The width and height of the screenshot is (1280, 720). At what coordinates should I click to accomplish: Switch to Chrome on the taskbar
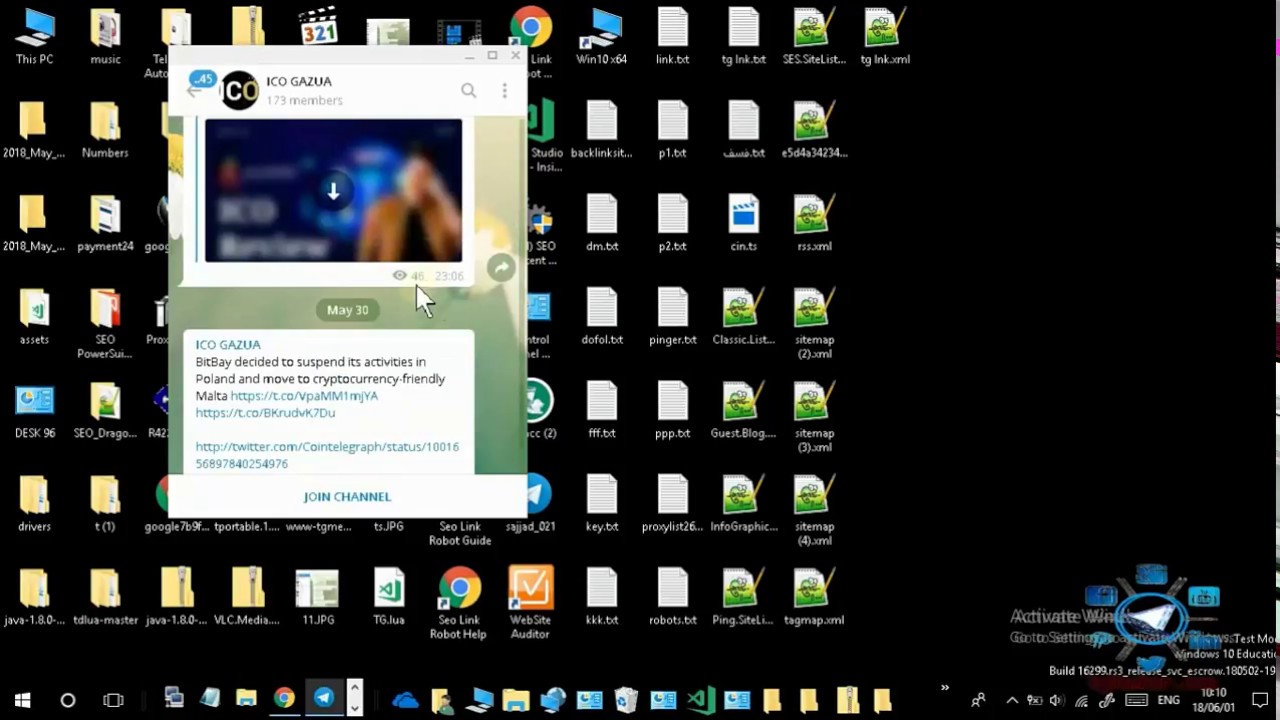pyautogui.click(x=285, y=699)
